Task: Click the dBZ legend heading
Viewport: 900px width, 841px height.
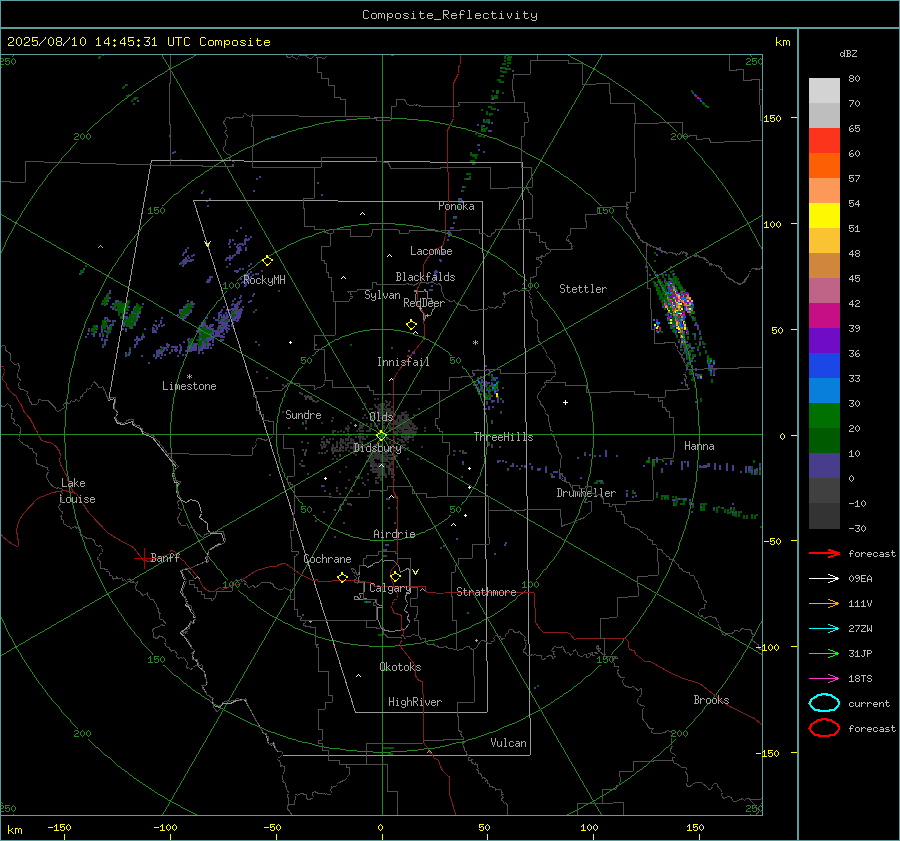Action: [848, 54]
